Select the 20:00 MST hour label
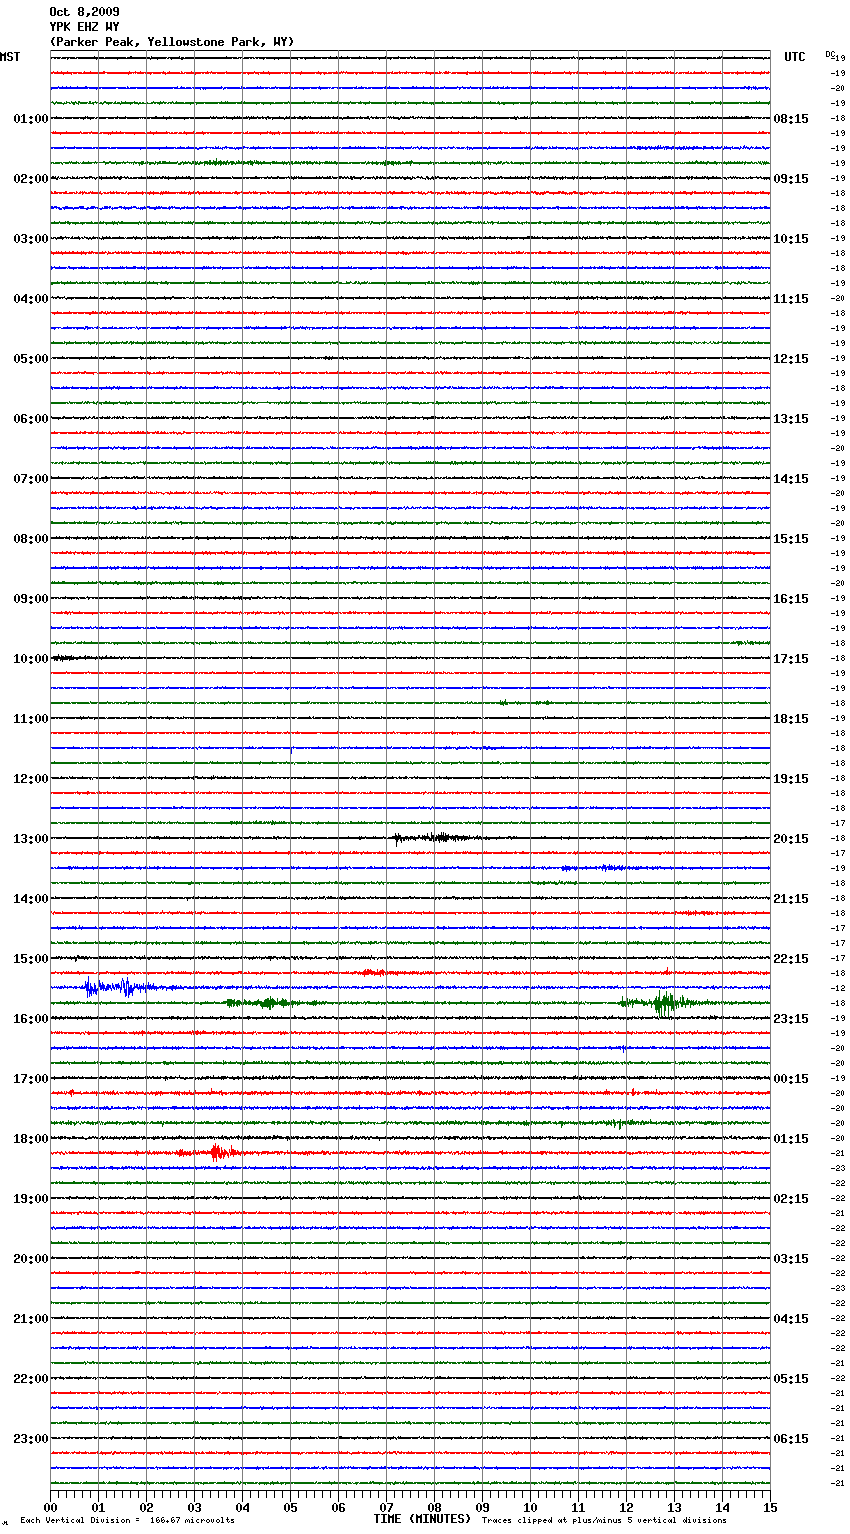850x1534 pixels. (31, 1259)
